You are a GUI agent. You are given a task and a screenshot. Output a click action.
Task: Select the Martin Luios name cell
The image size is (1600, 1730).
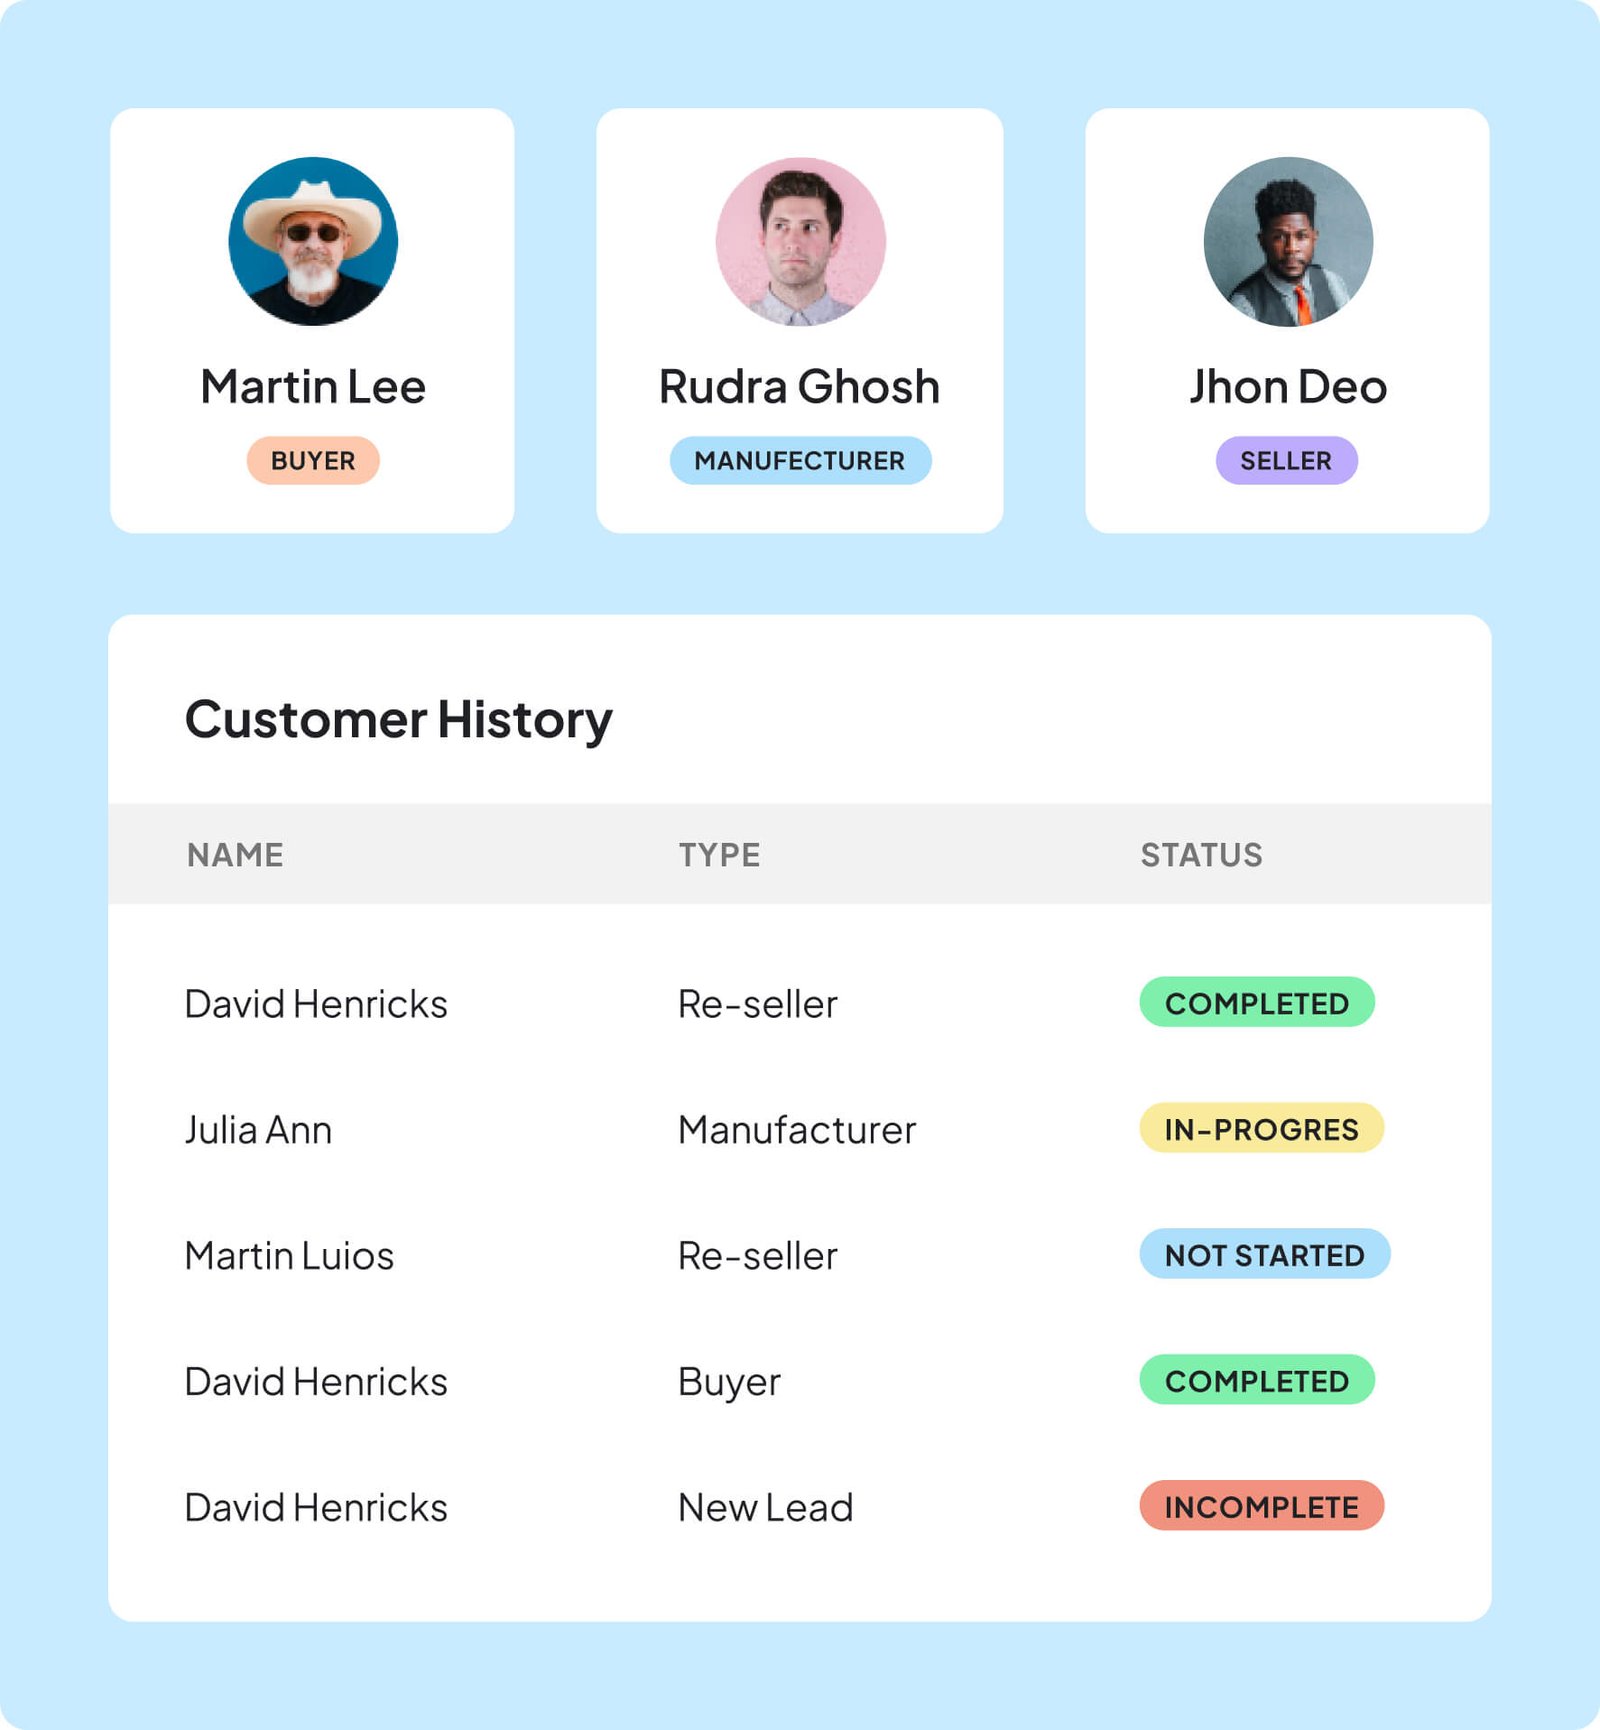pyautogui.click(x=289, y=1256)
